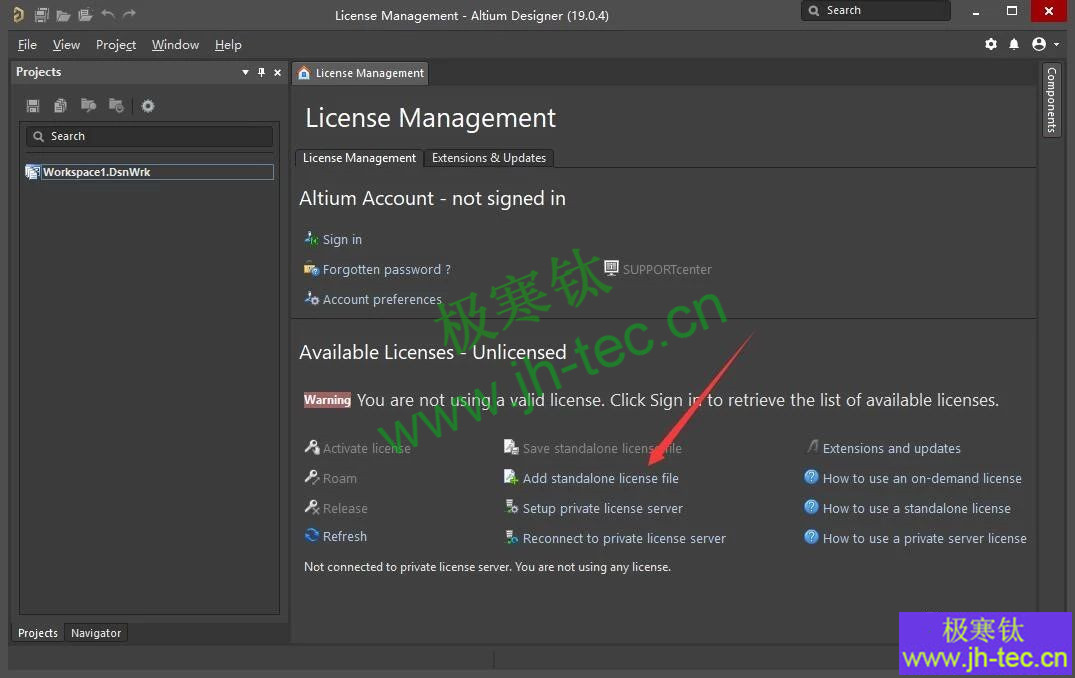Pin the Projects panel
The height and width of the screenshot is (678, 1075).
(x=261, y=72)
